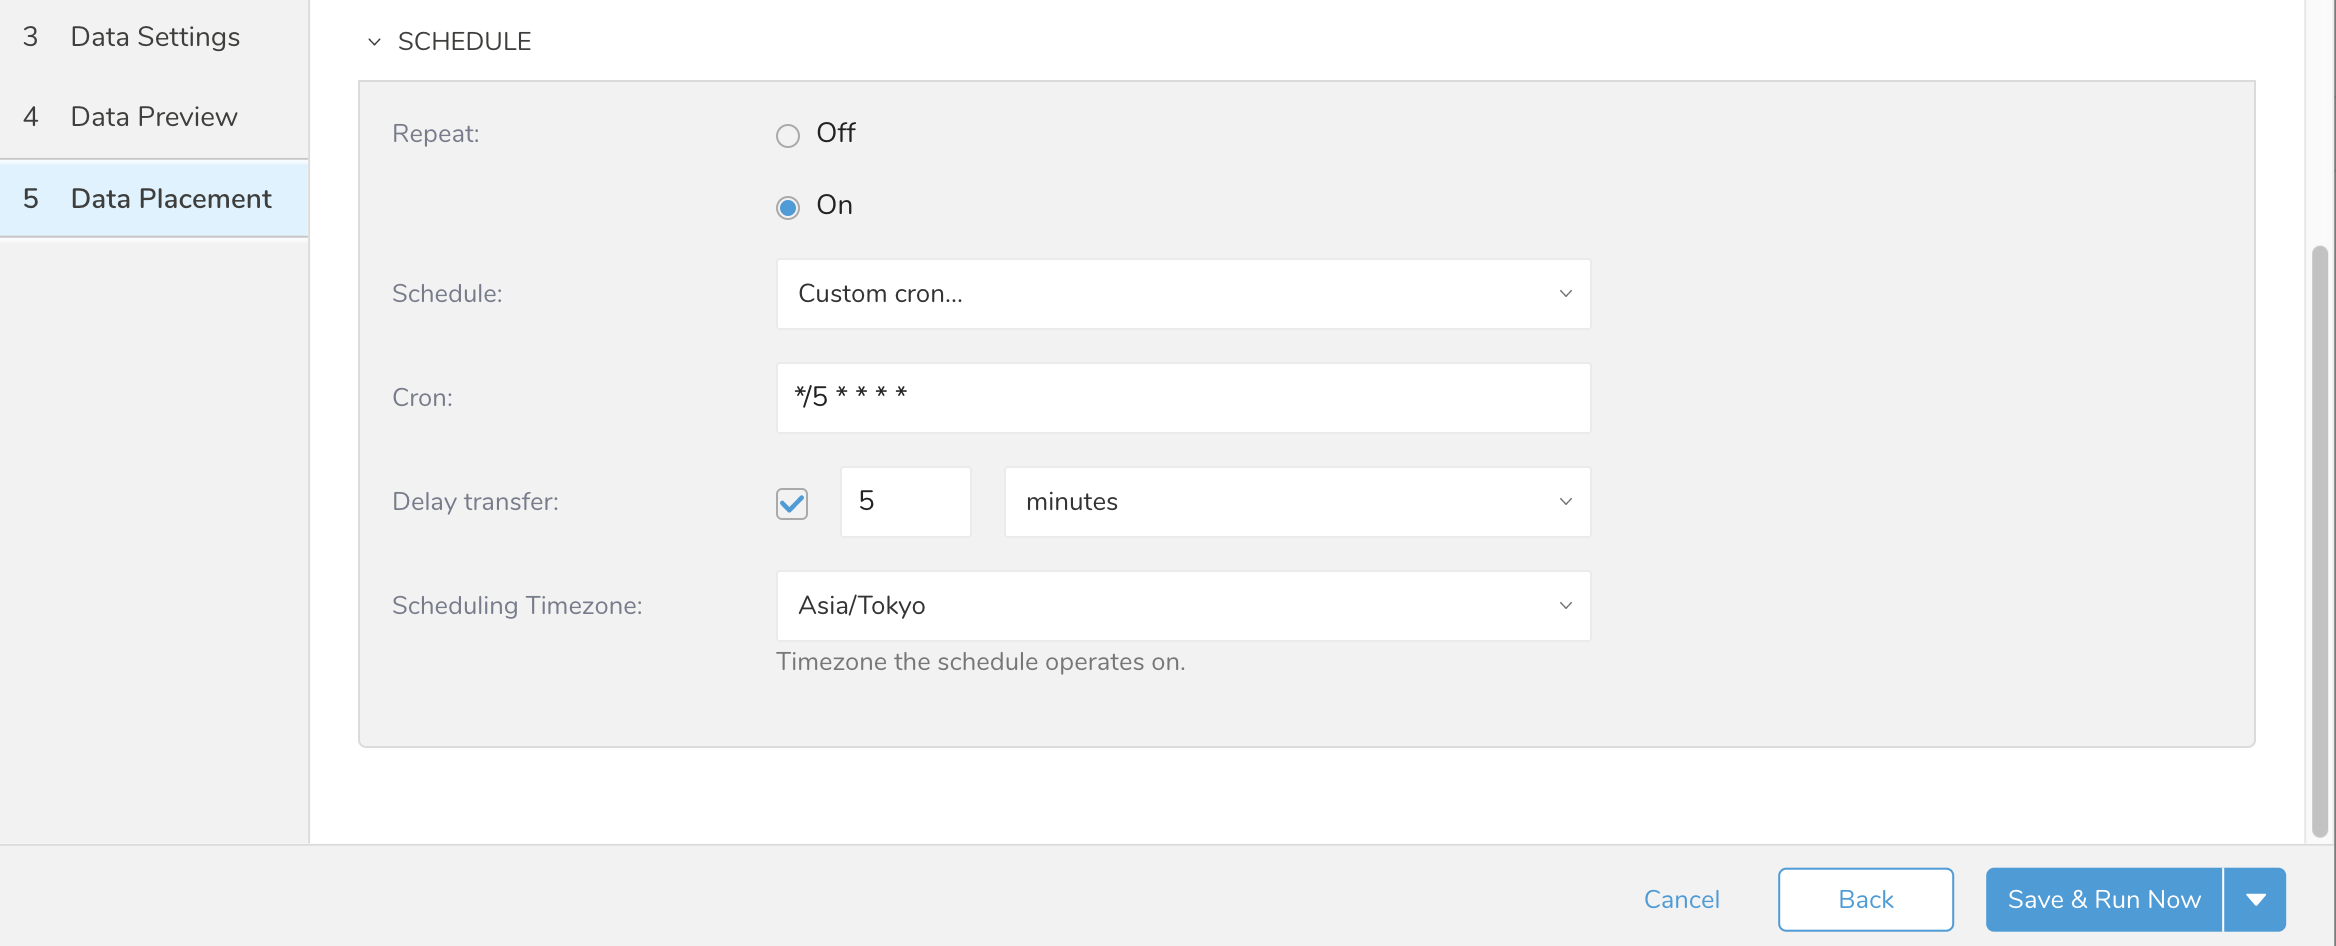Image resolution: width=2336 pixels, height=946 pixels.
Task: Go to Data Preview step
Action: pyautogui.click(x=154, y=117)
